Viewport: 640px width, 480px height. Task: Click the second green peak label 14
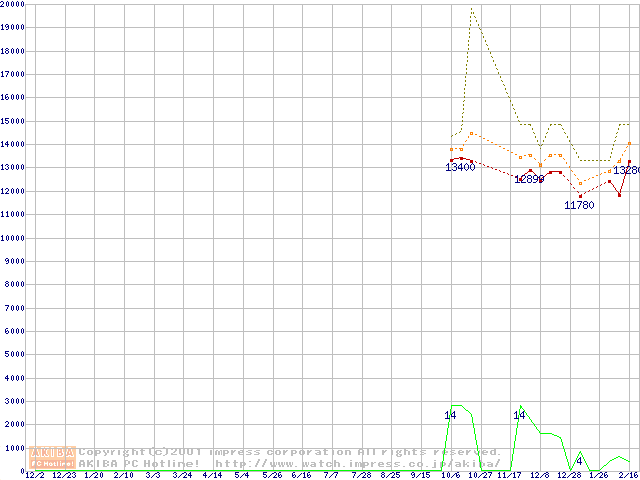point(519,415)
